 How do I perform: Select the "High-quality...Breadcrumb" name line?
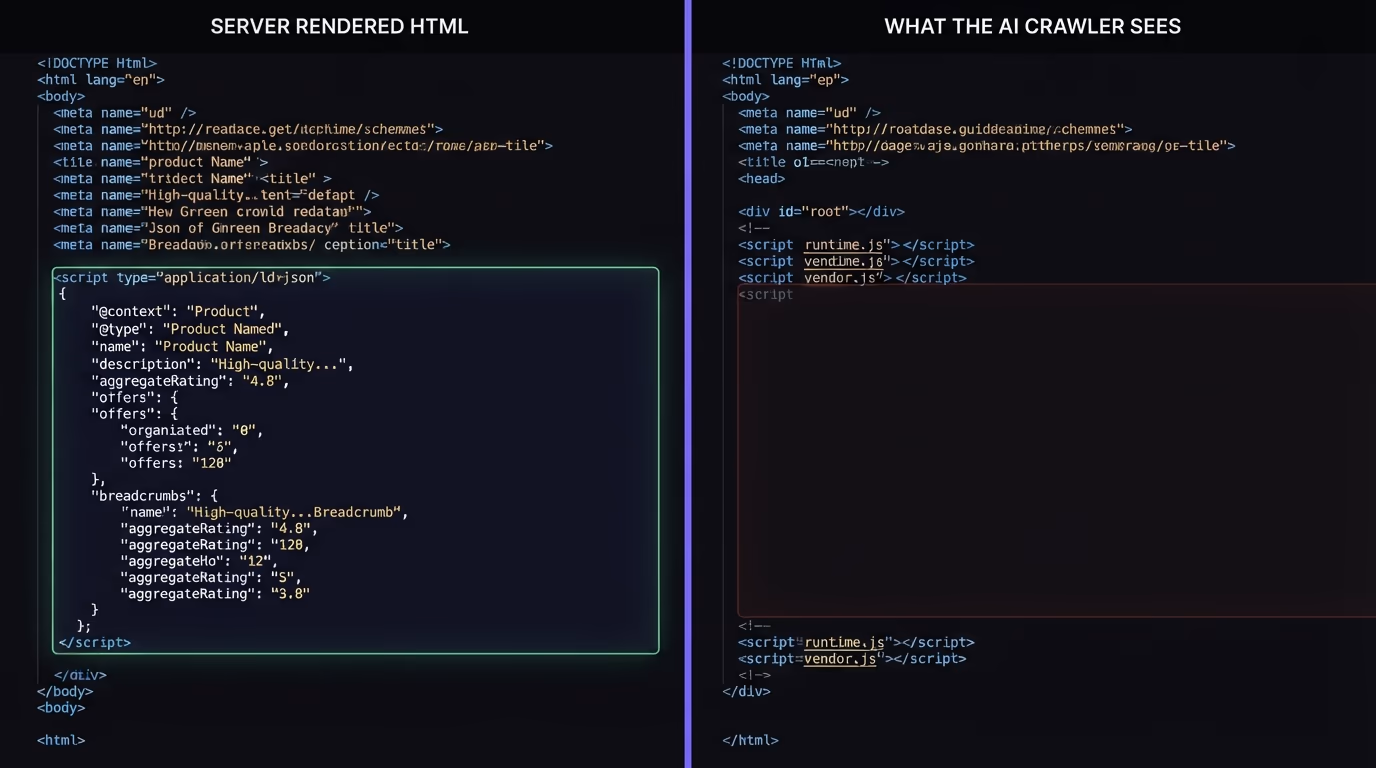[x=264, y=512]
